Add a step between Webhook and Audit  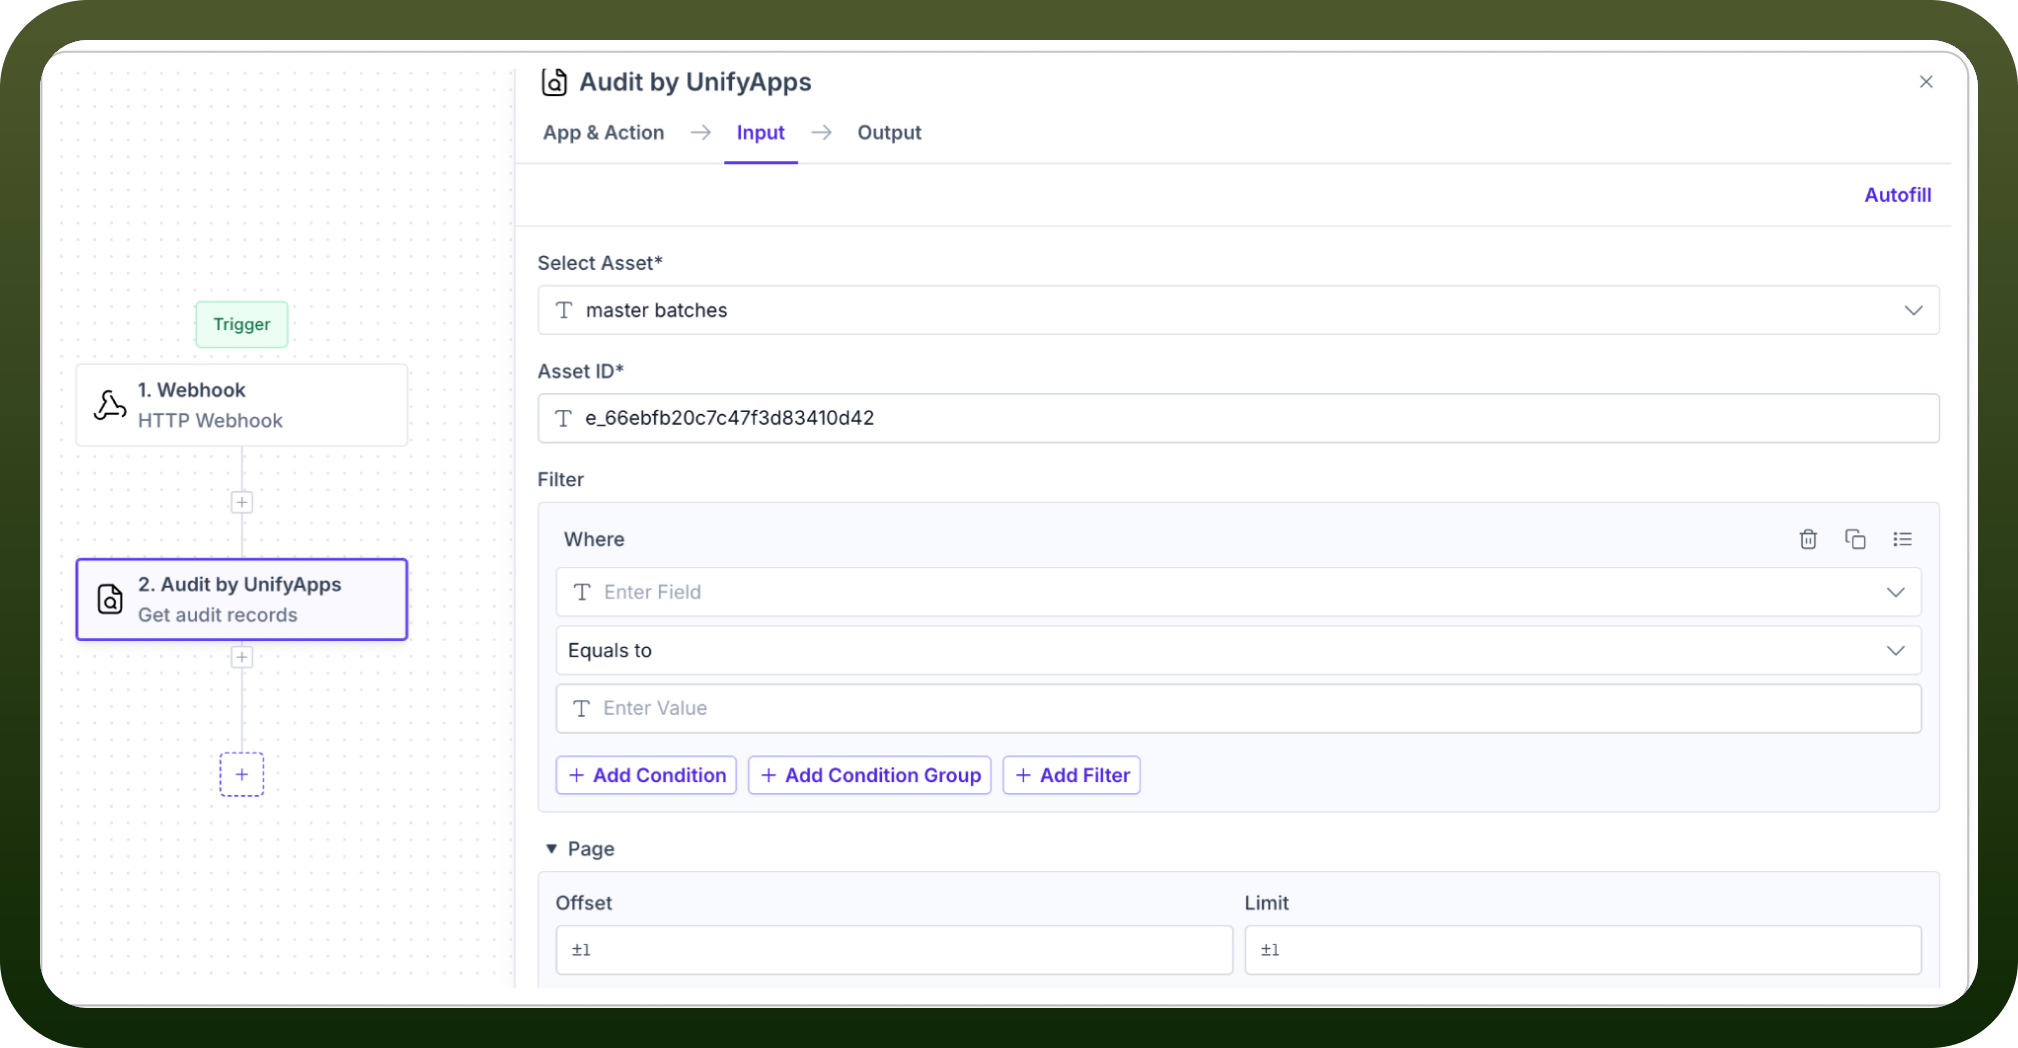point(242,502)
